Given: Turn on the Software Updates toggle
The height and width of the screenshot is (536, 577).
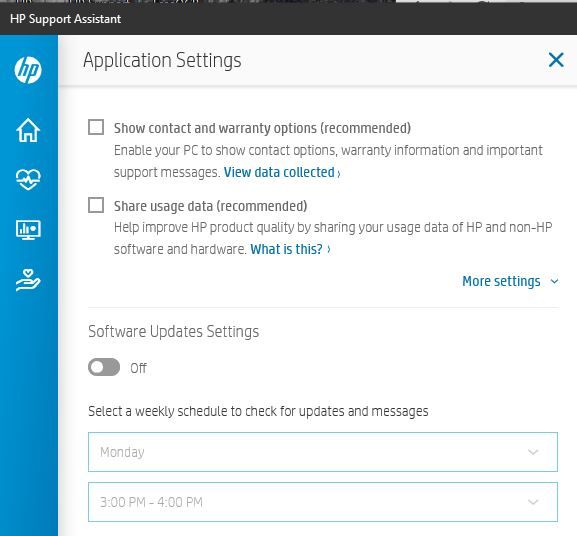Looking at the screenshot, I should pyautogui.click(x=104, y=367).
